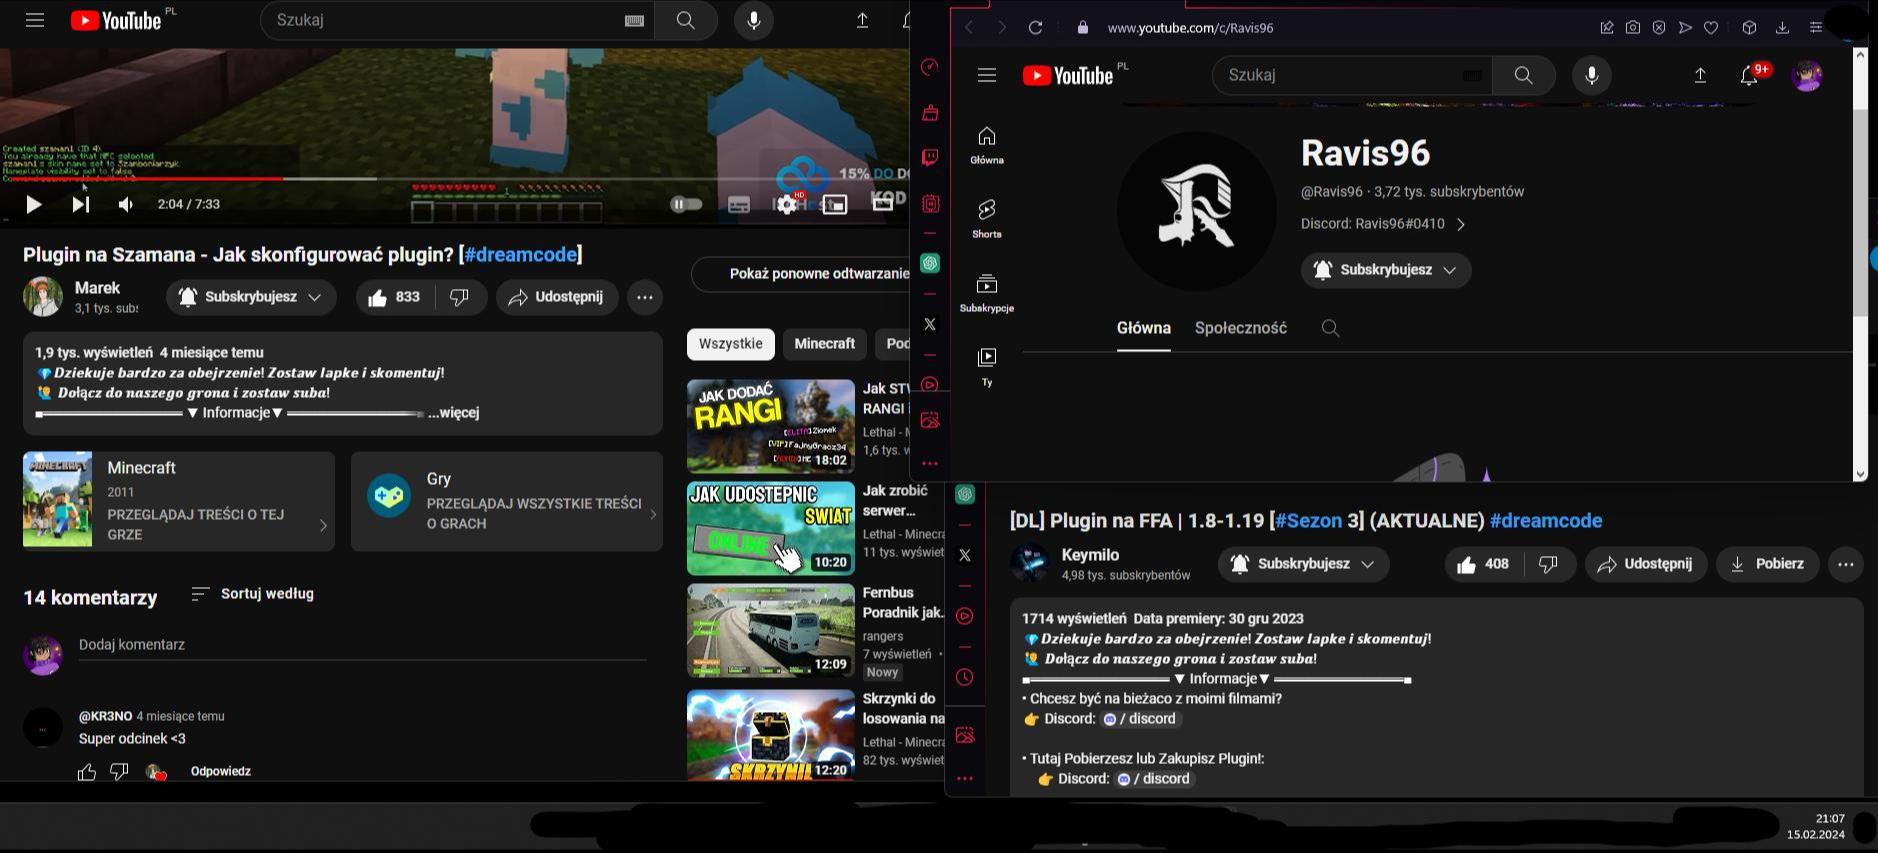Browse all gaming content via Gry card
Image resolution: width=1878 pixels, height=853 pixels.
[507, 500]
